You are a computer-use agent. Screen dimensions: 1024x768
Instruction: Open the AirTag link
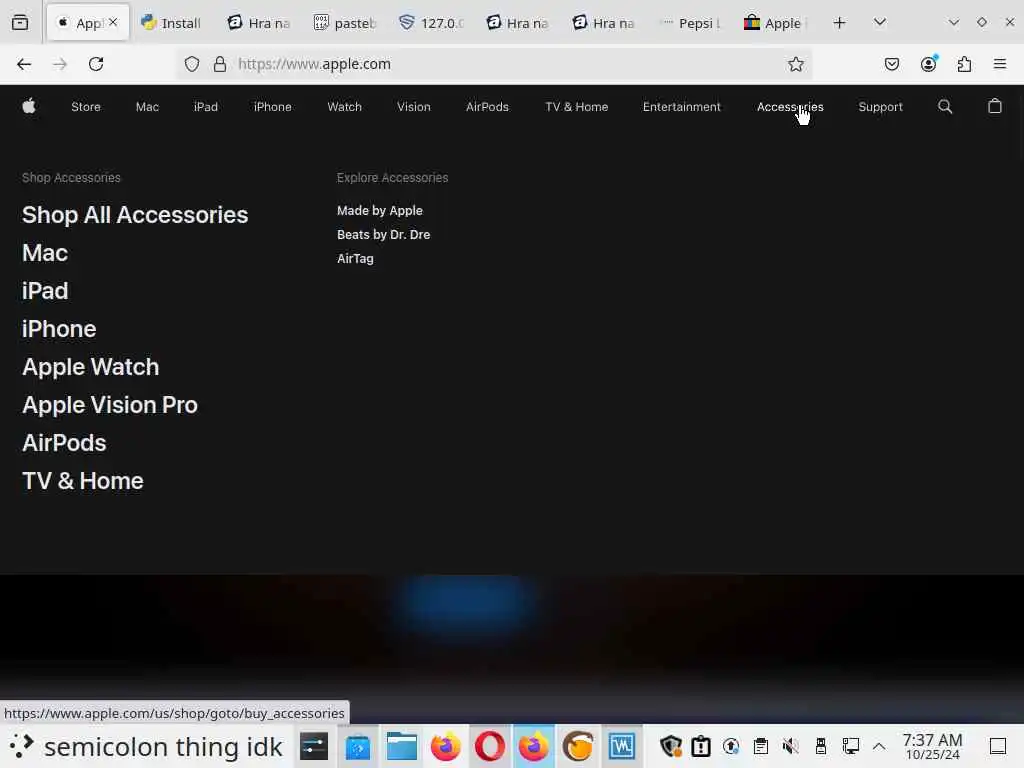pyautogui.click(x=355, y=259)
